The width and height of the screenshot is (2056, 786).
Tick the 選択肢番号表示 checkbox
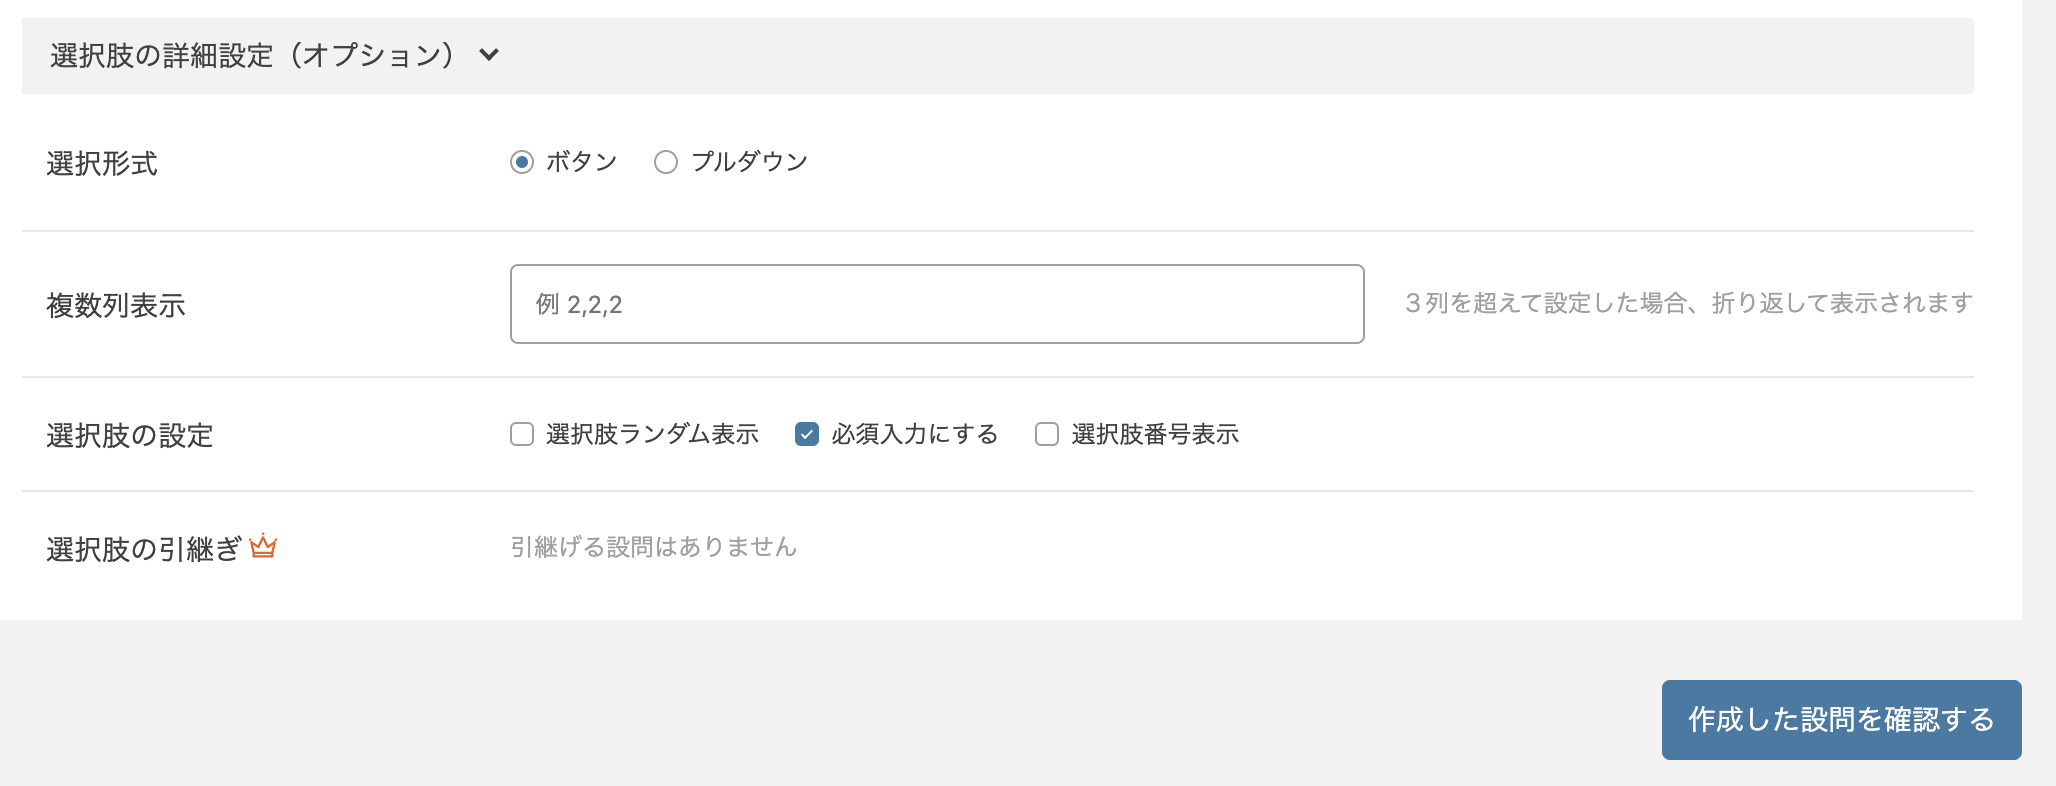1047,434
